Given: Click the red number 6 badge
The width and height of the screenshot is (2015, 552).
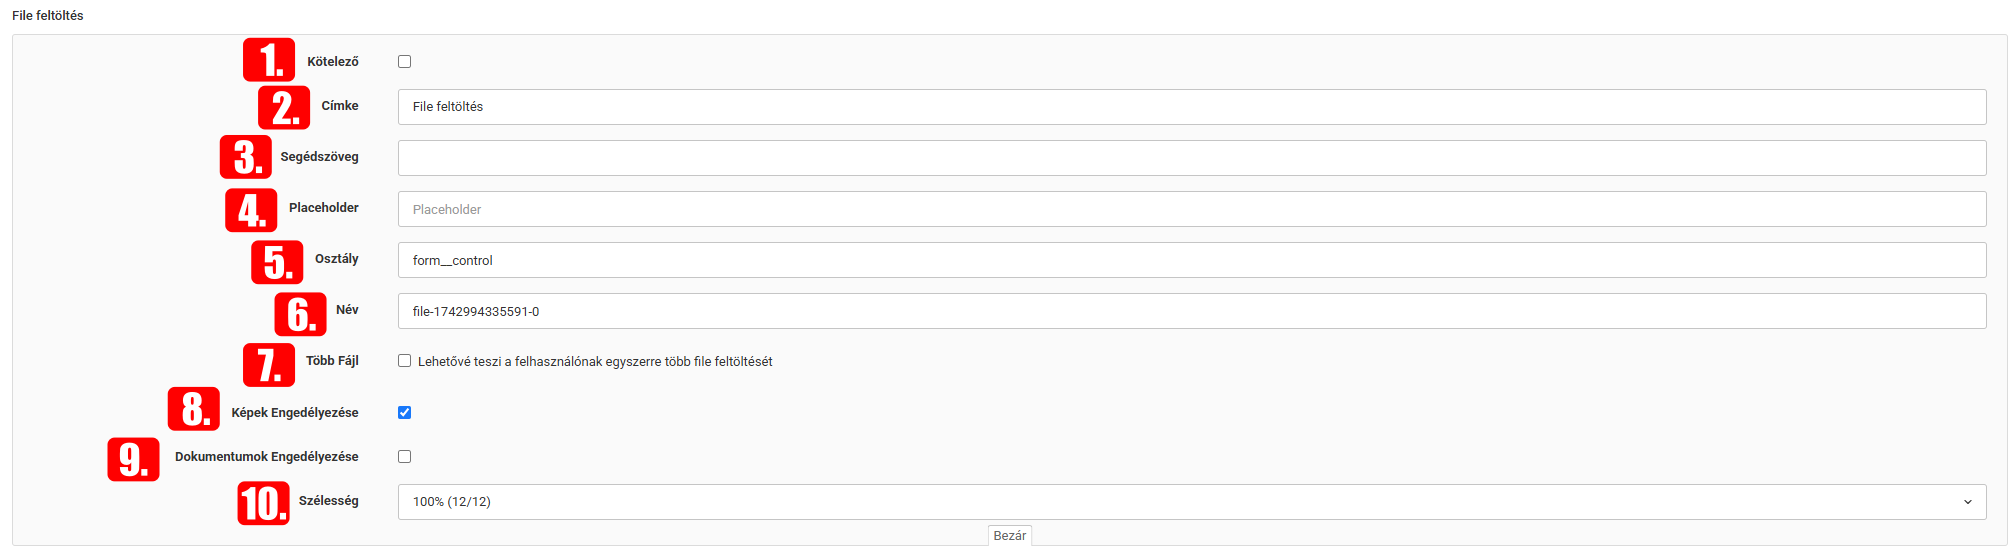Looking at the screenshot, I should click(300, 314).
